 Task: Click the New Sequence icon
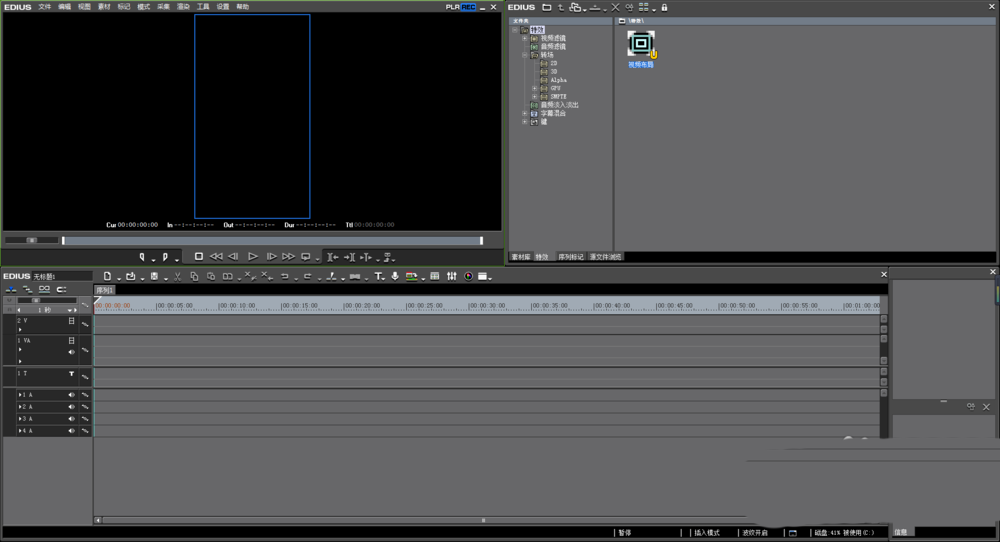coord(107,276)
